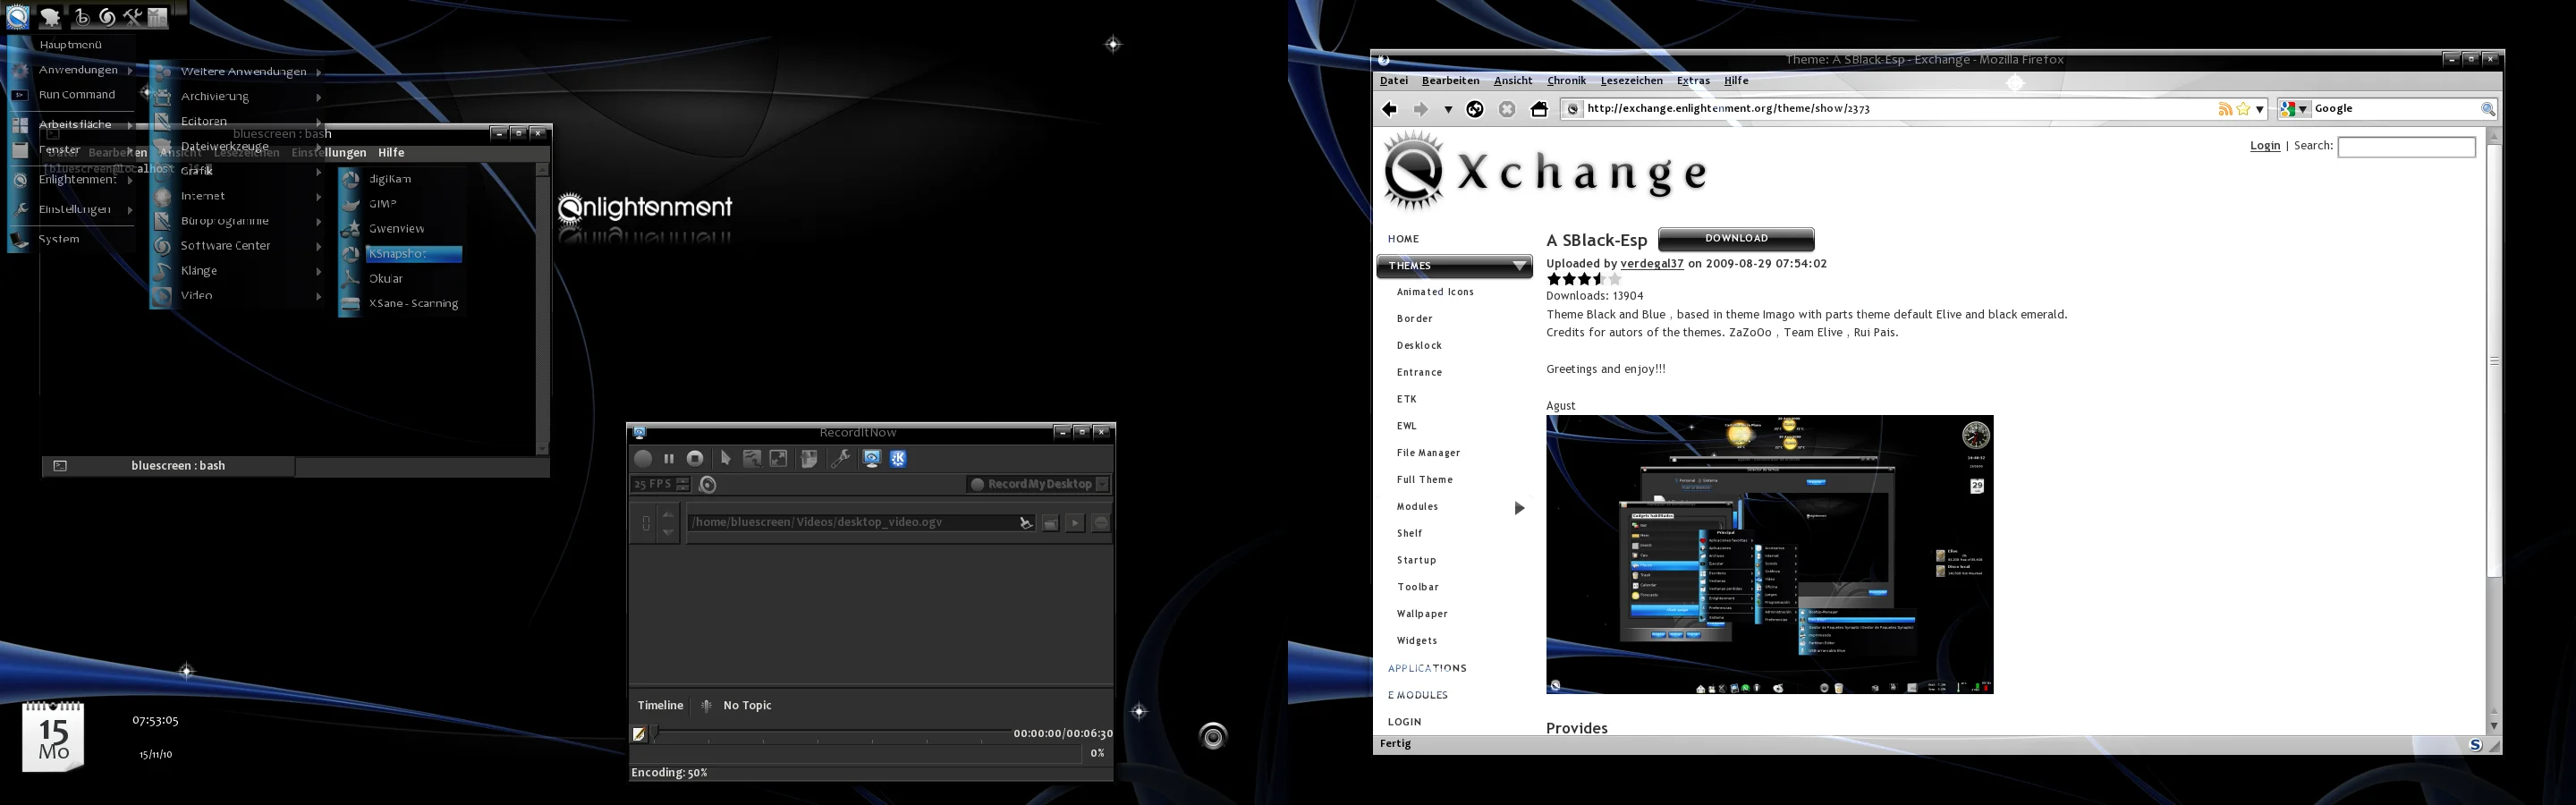
Task: Open Firefox history navigation dropdown arrow
Action: [x=1448, y=110]
